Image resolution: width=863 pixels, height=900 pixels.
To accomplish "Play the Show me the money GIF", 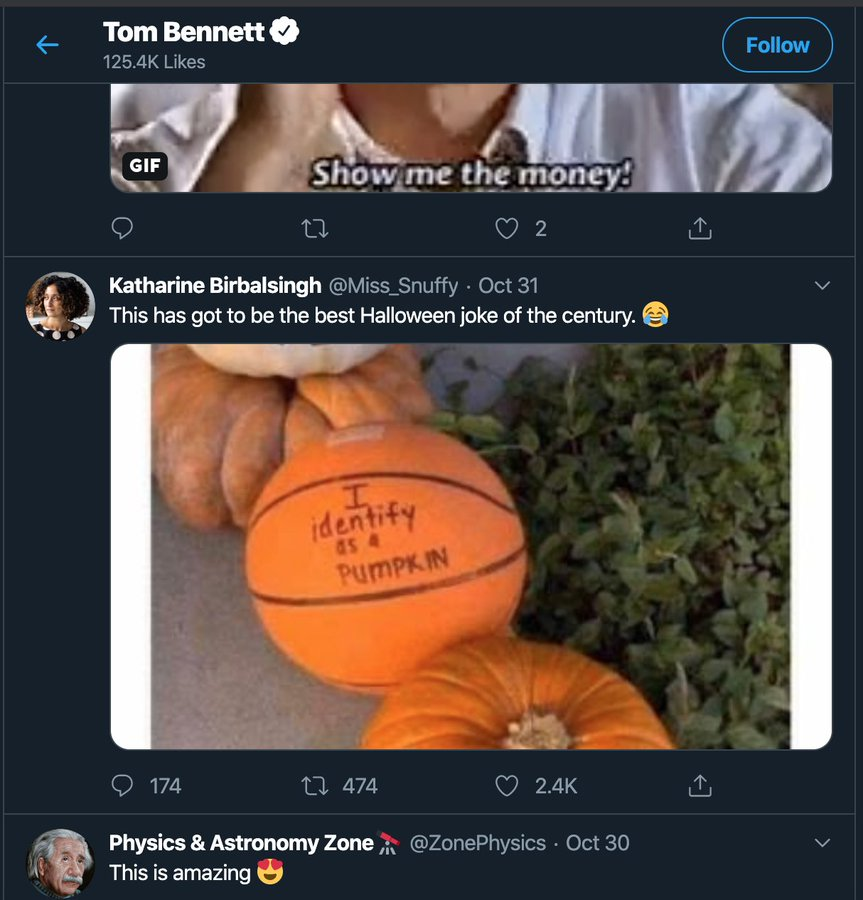I will click(x=470, y=138).
